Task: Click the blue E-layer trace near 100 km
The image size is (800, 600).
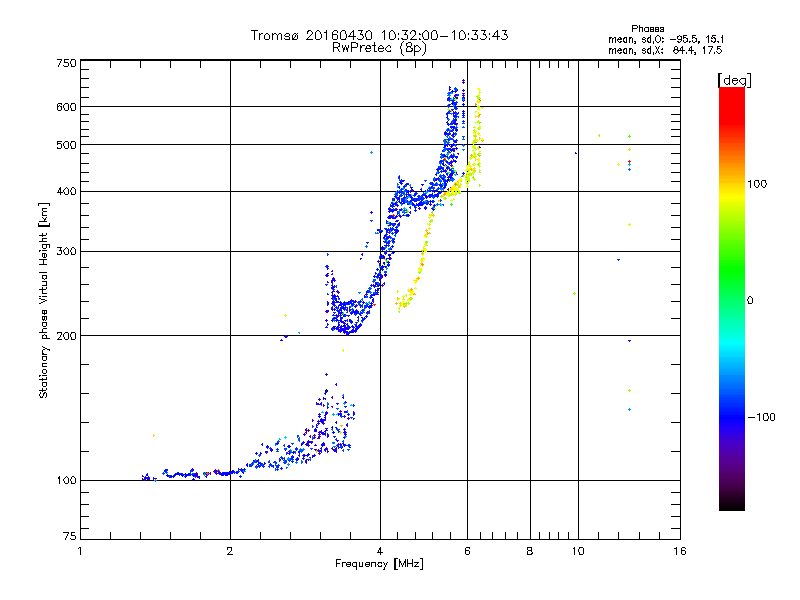Action: click(x=194, y=474)
